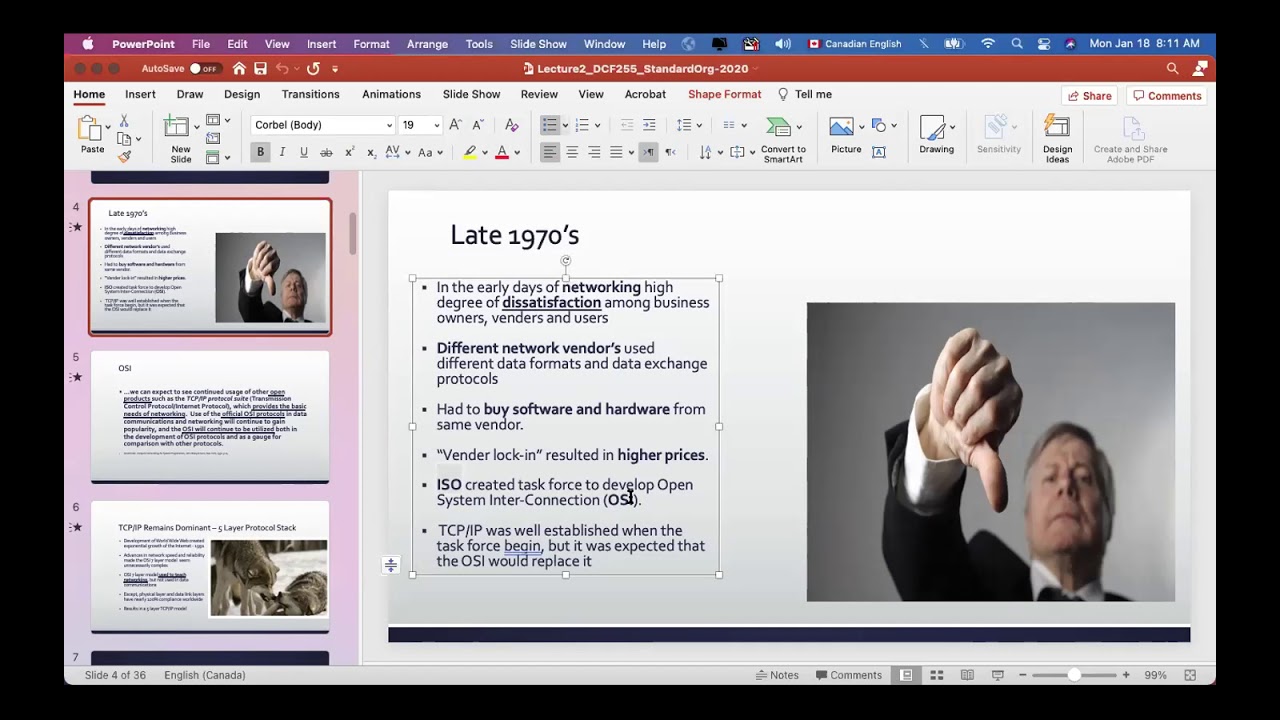Align text to the right
Viewport: 1280px width, 720px height.
click(594, 152)
